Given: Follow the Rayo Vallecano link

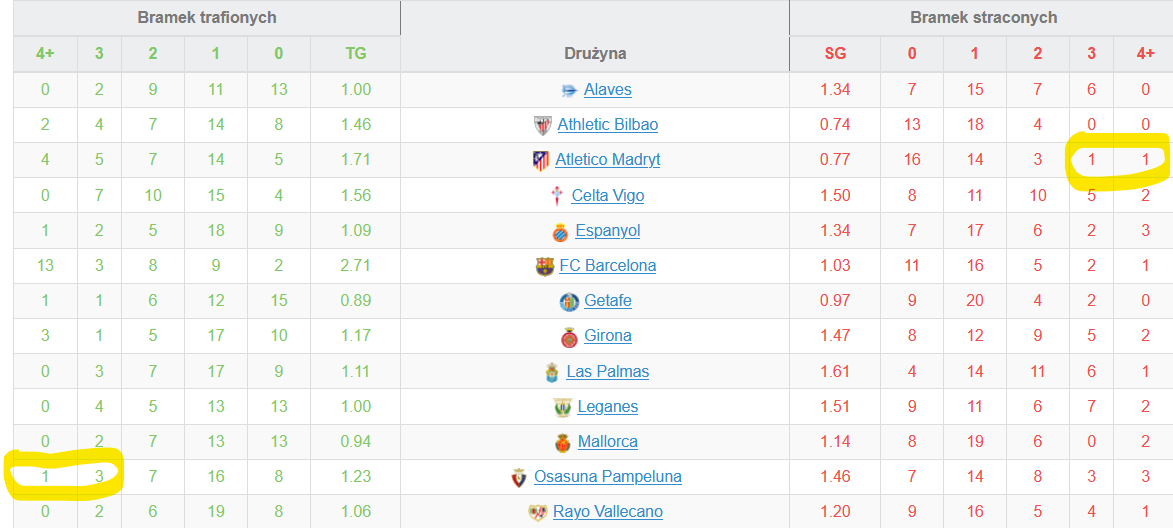Looking at the screenshot, I should [608, 512].
